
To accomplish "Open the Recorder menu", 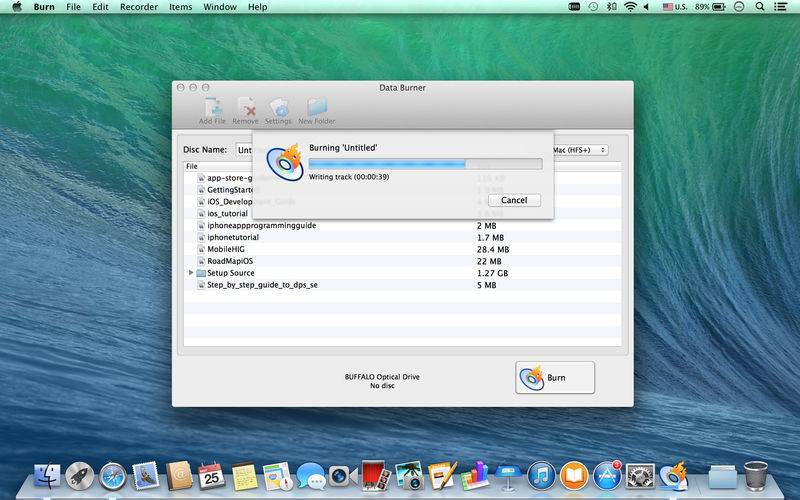I will [x=139, y=7].
